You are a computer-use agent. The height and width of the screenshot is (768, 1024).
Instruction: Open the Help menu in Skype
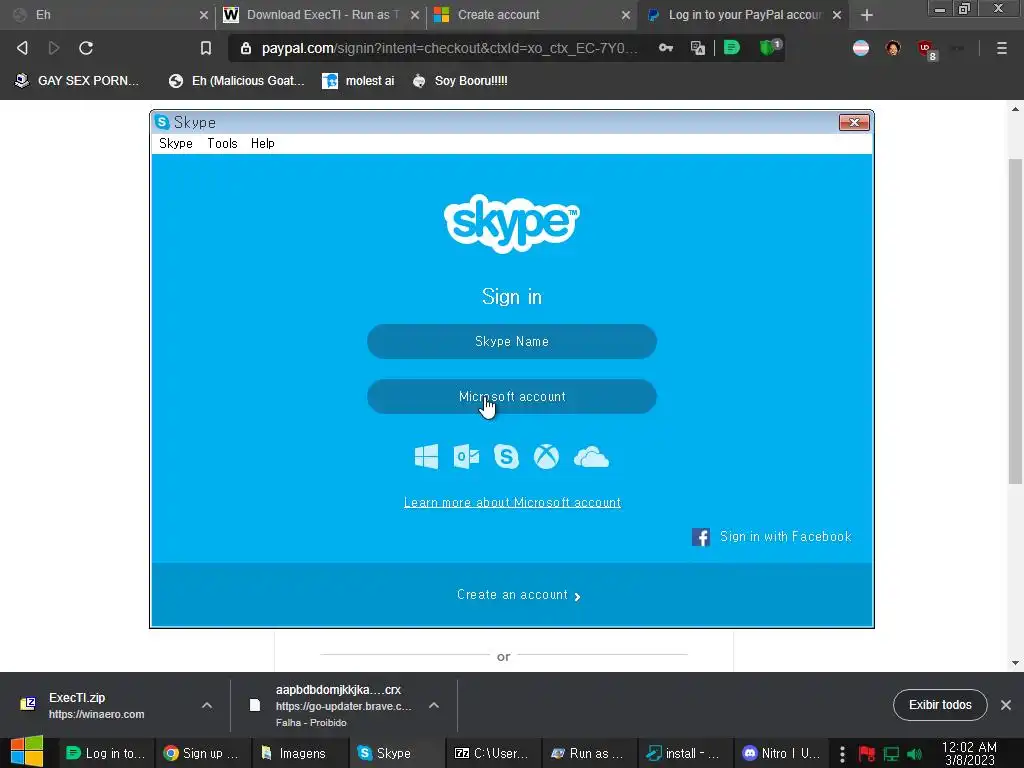pos(263,143)
